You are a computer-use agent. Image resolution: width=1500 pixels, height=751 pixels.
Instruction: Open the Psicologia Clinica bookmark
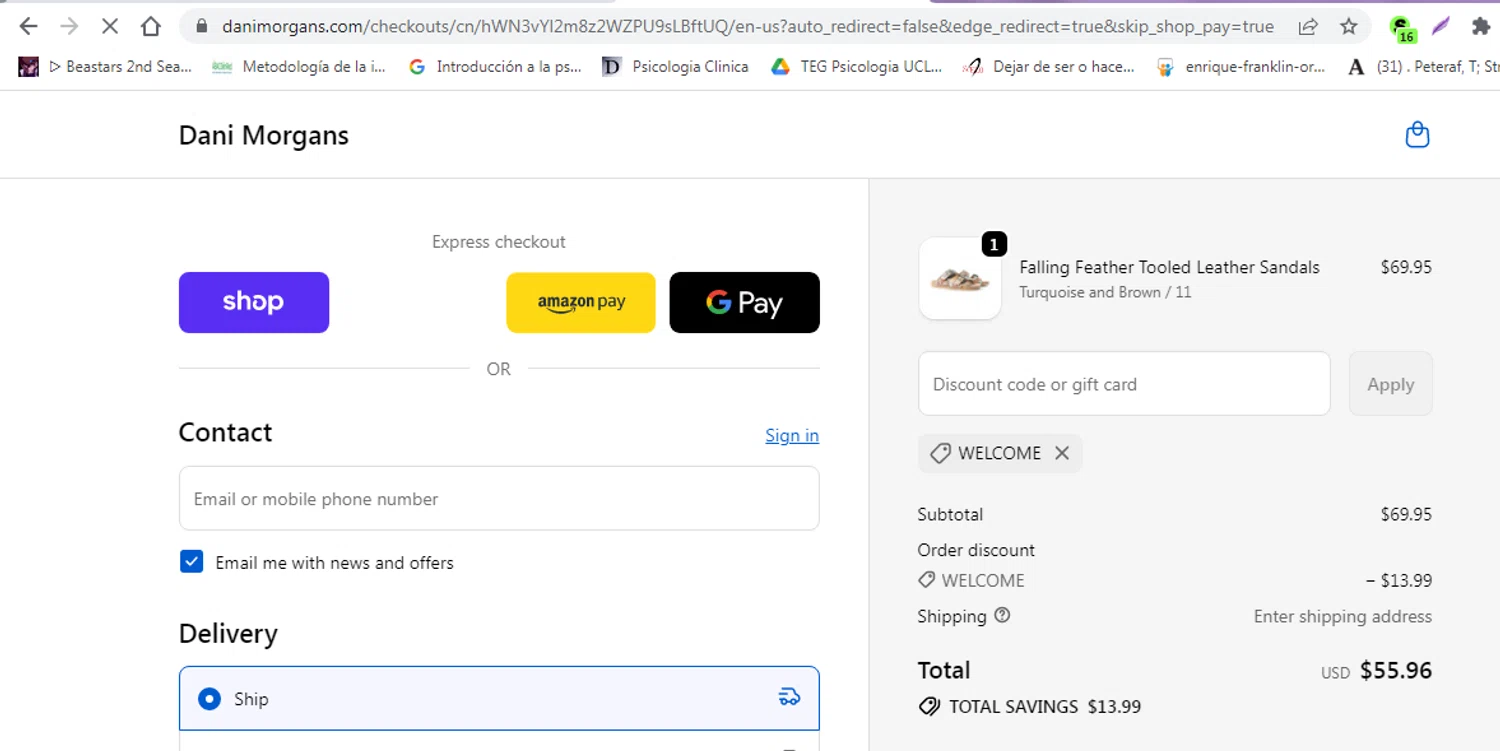675,67
